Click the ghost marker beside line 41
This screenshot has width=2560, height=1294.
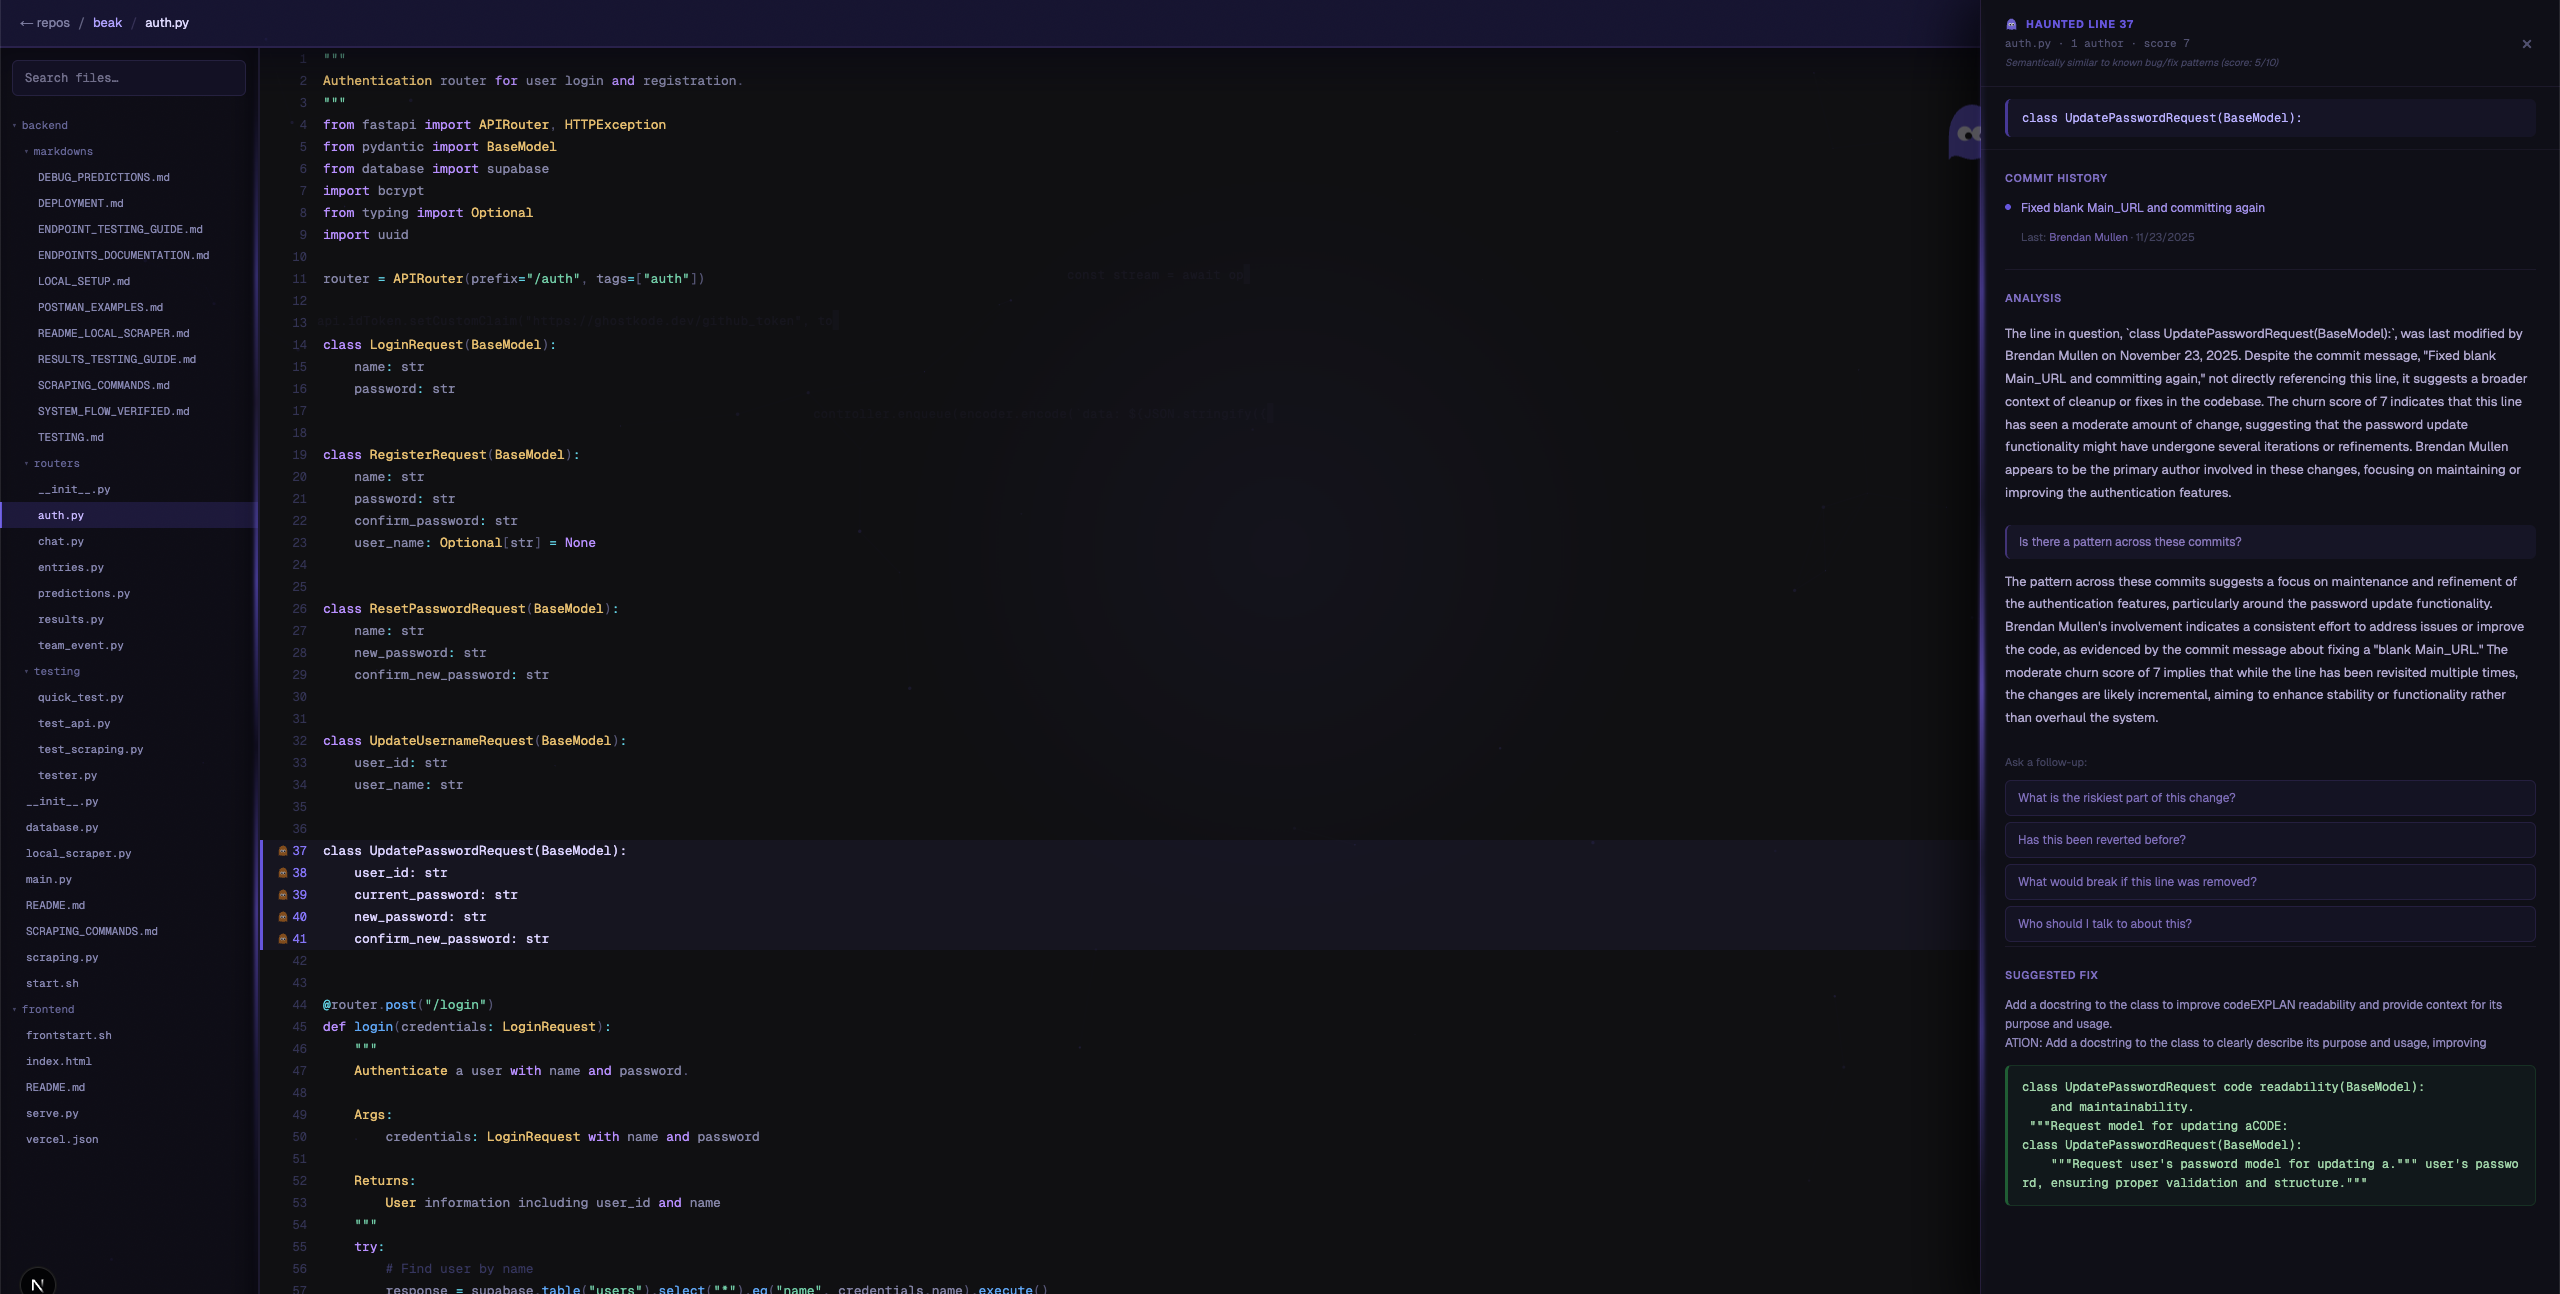pos(283,939)
